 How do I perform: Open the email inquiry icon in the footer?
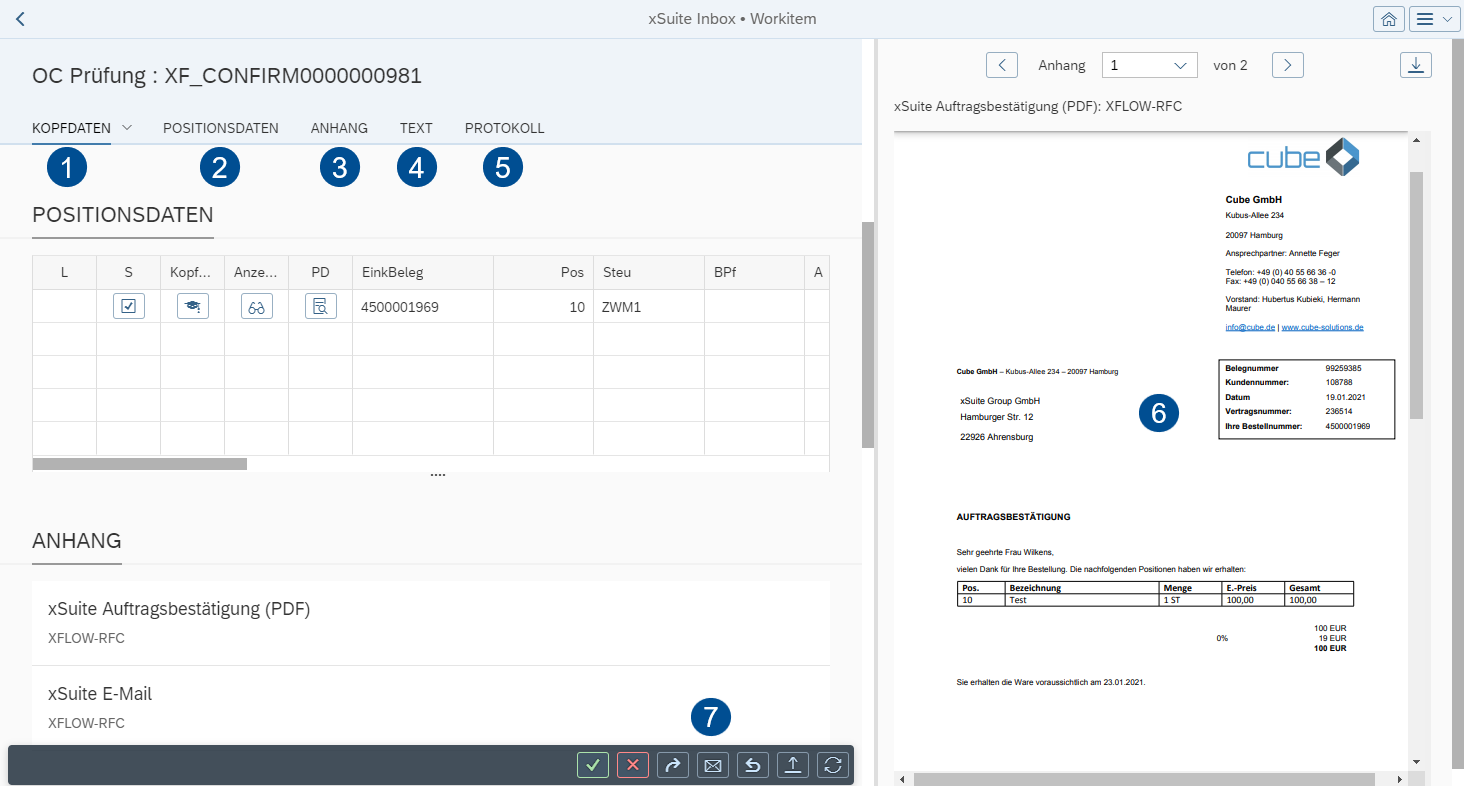(x=713, y=765)
